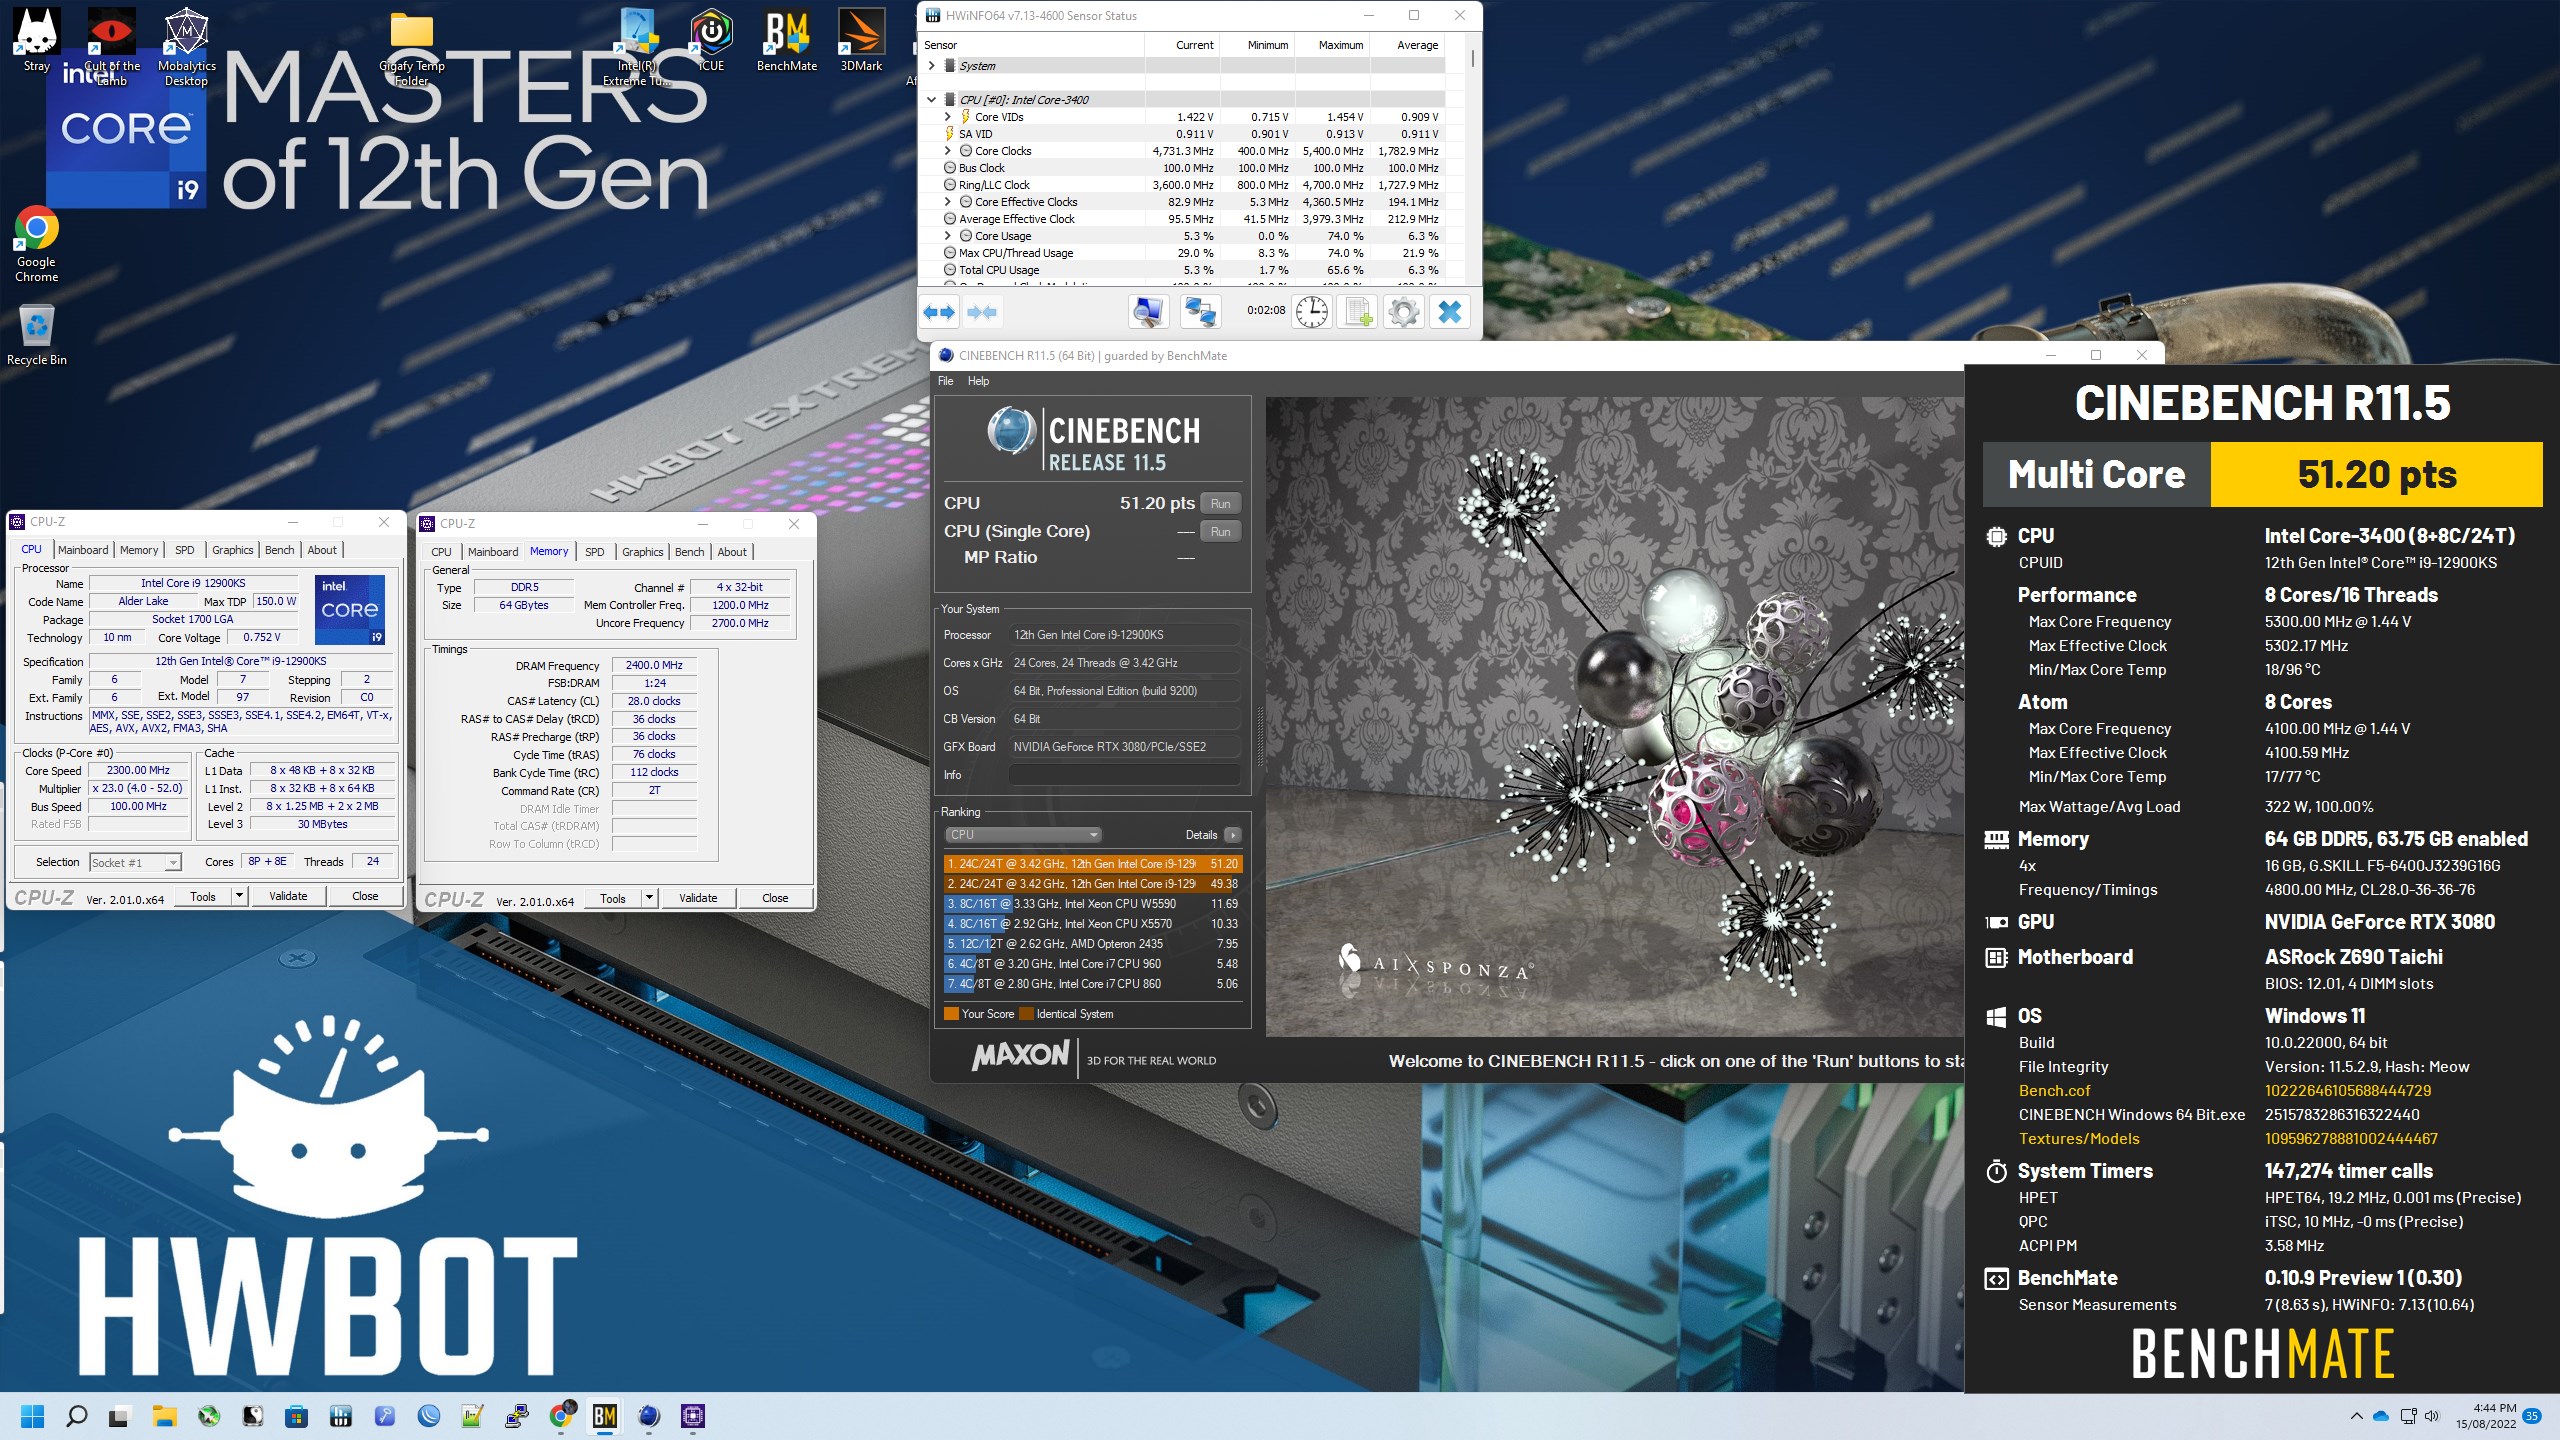Switch to SPD tab in CPU-Z Memory window
Screen dimensions: 2560x1440
594,552
